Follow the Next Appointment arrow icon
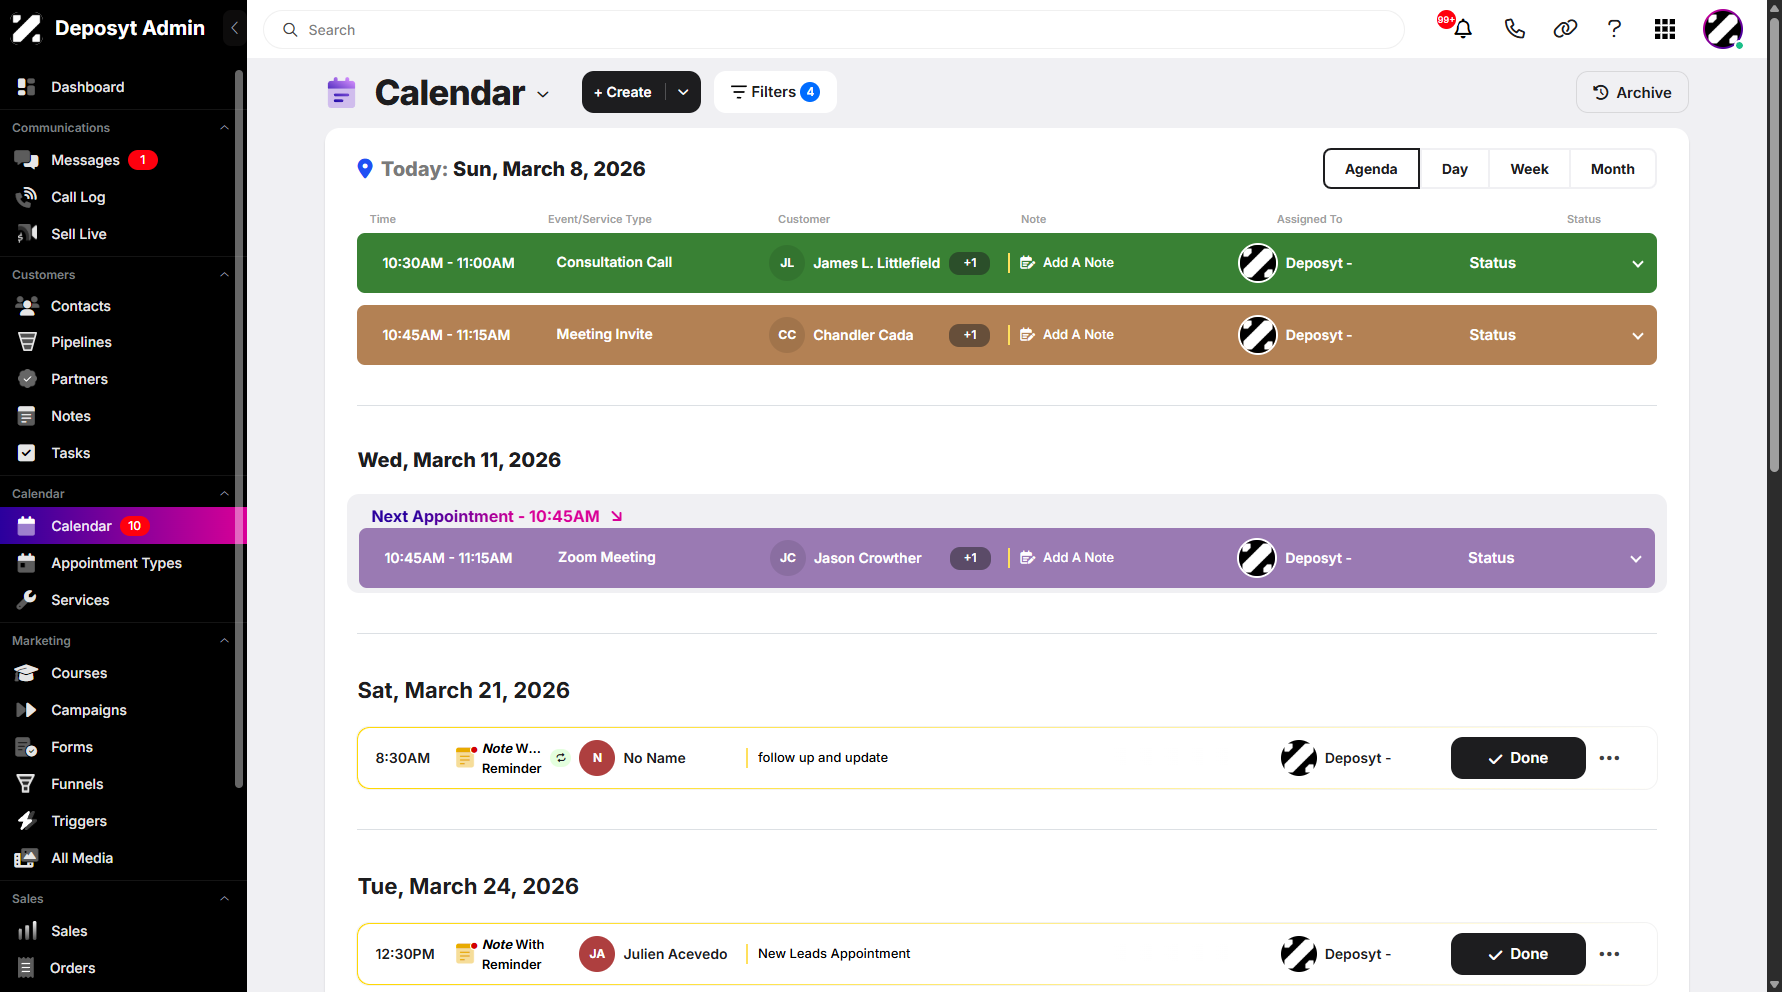 click(617, 516)
